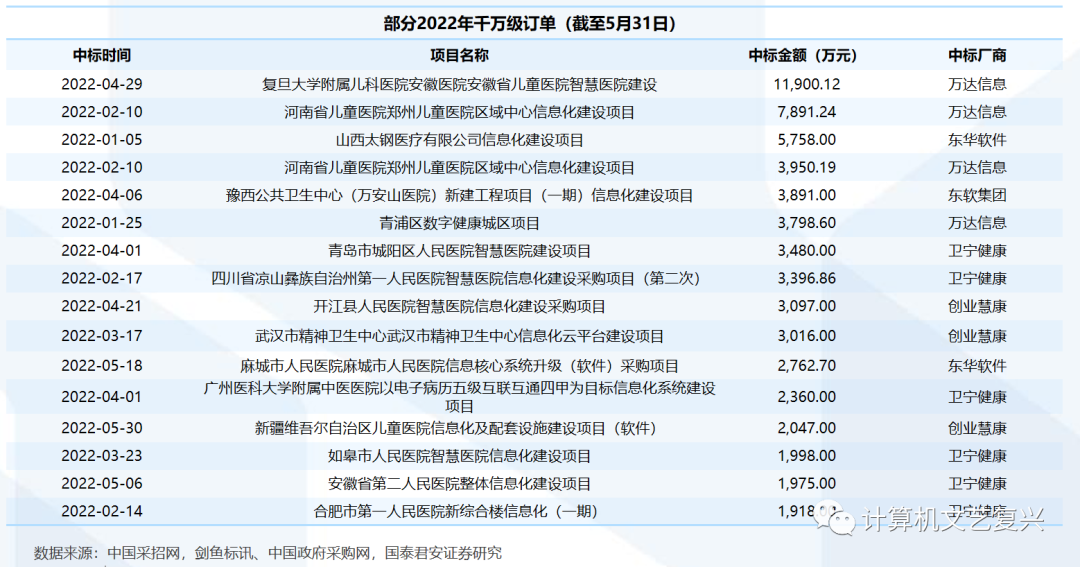Select the date cell 2022-04-29
Viewport: 1080px width, 567px height.
(102, 84)
